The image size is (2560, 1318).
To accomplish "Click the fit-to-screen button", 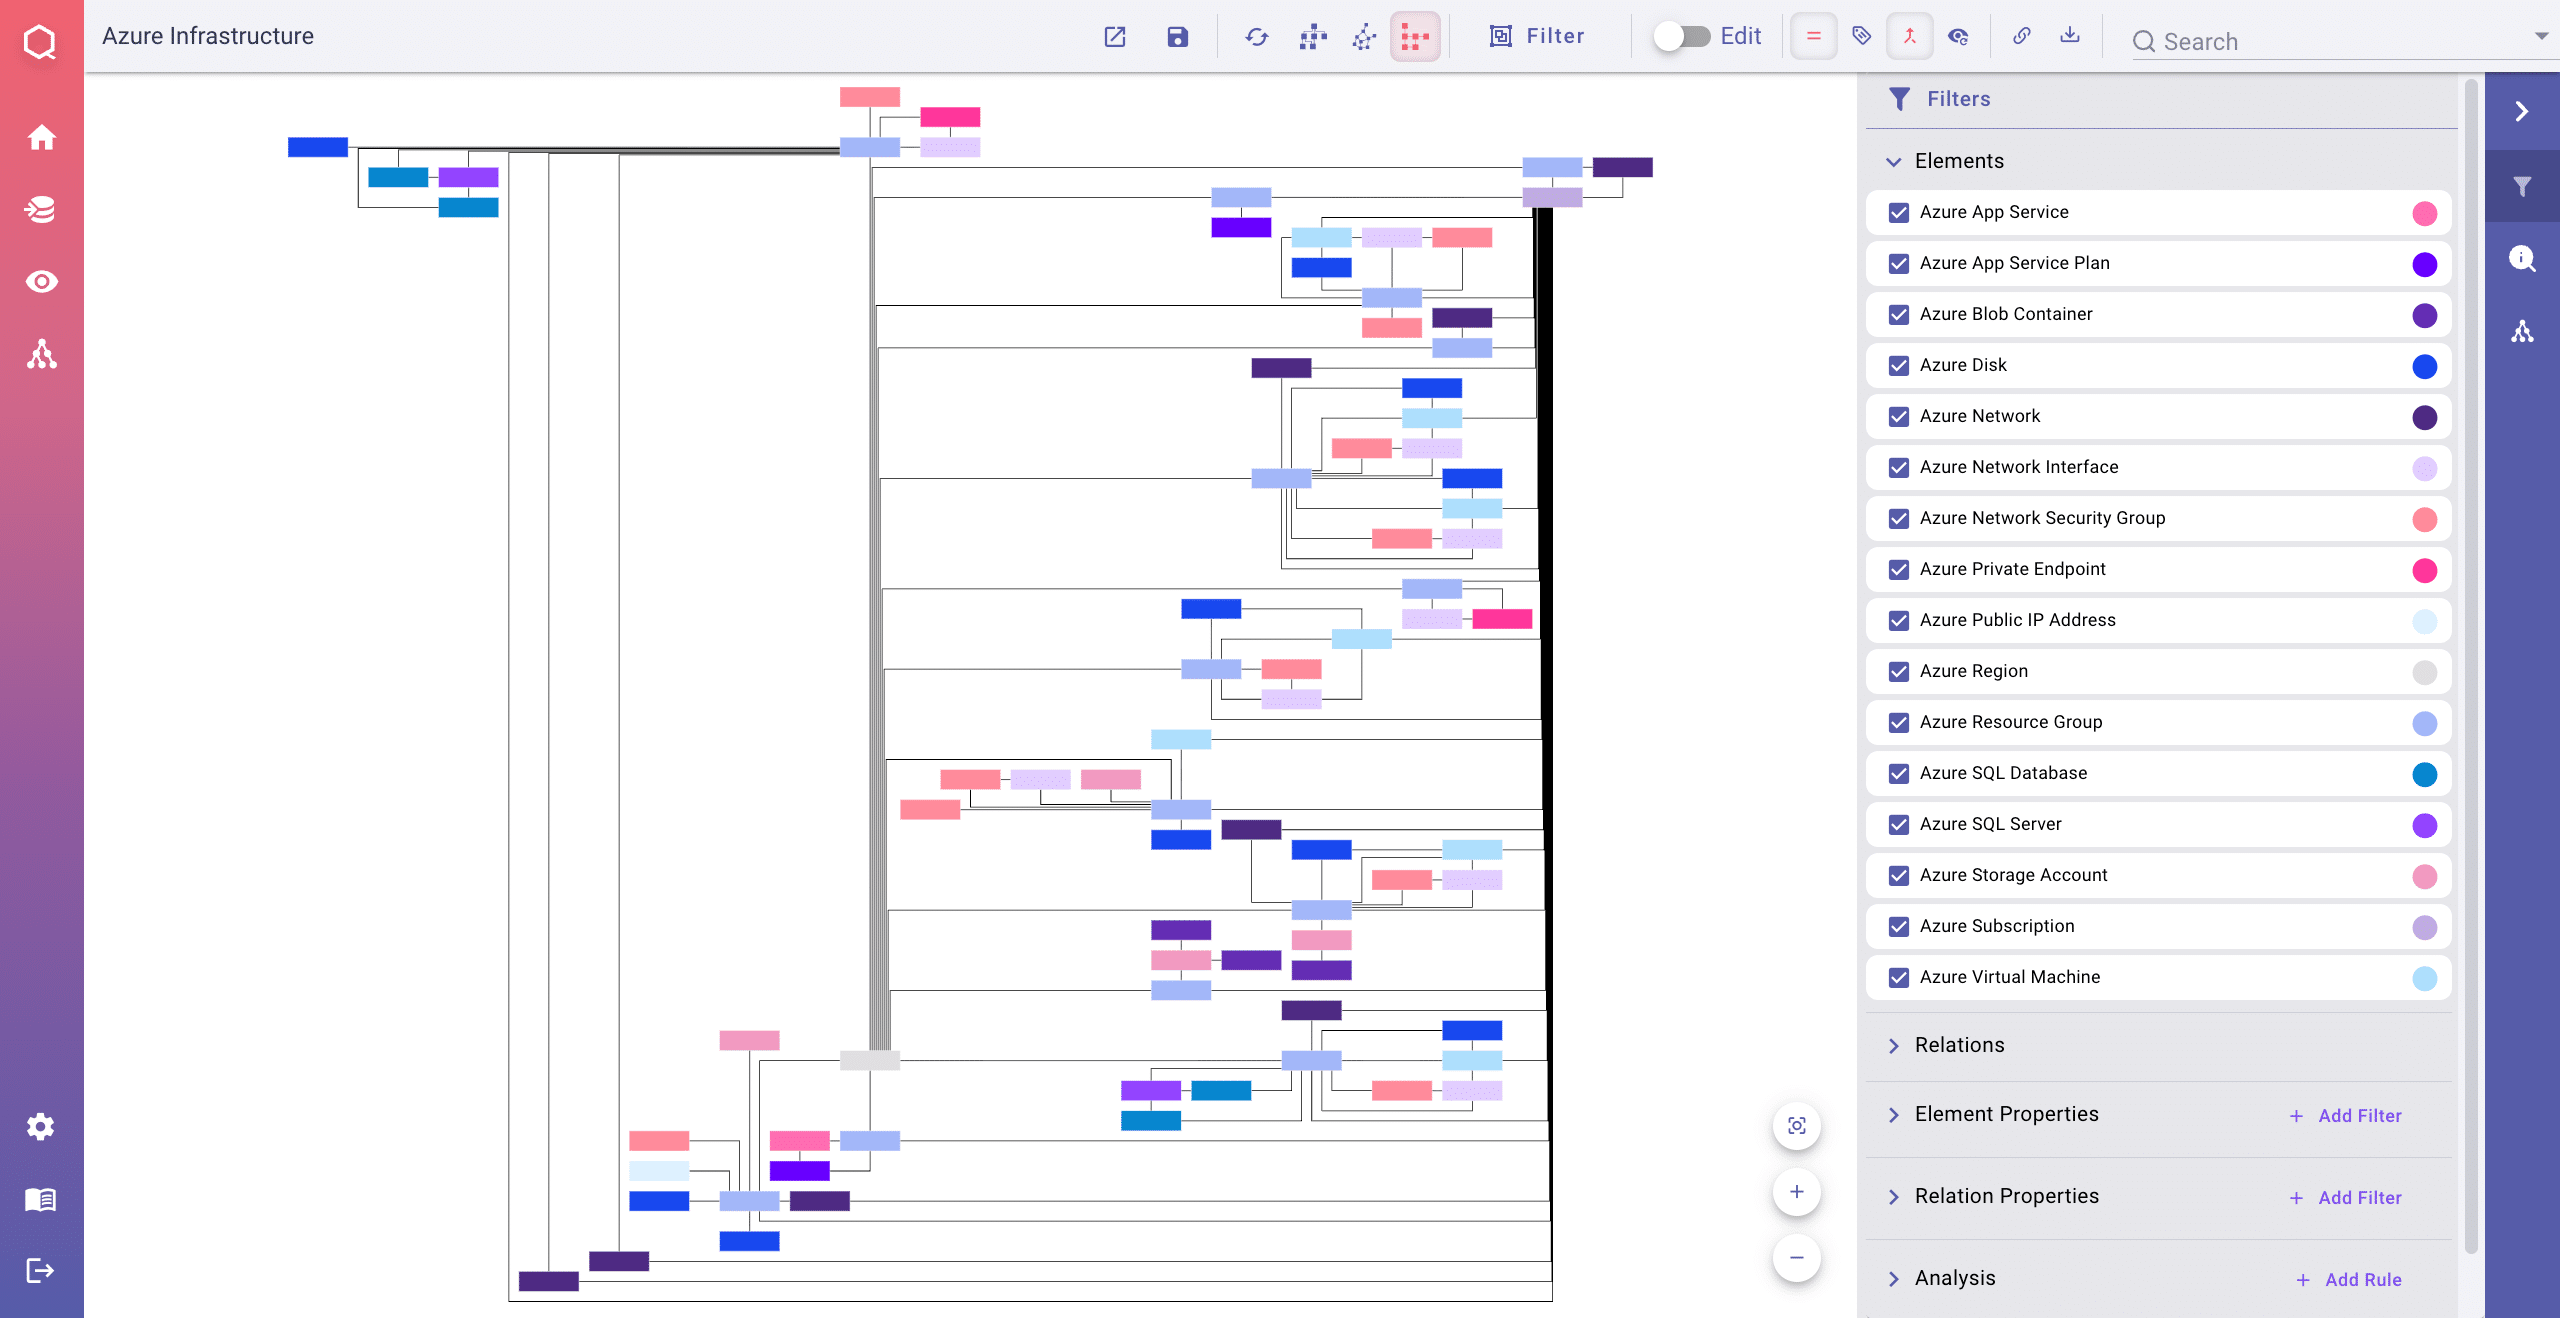I will (1796, 1126).
